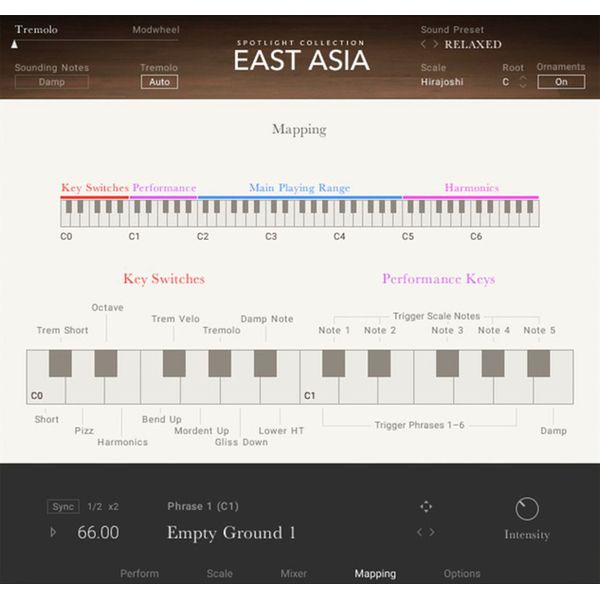Click the Trem Velo black key
The image size is (600, 600).
[x=174, y=363]
